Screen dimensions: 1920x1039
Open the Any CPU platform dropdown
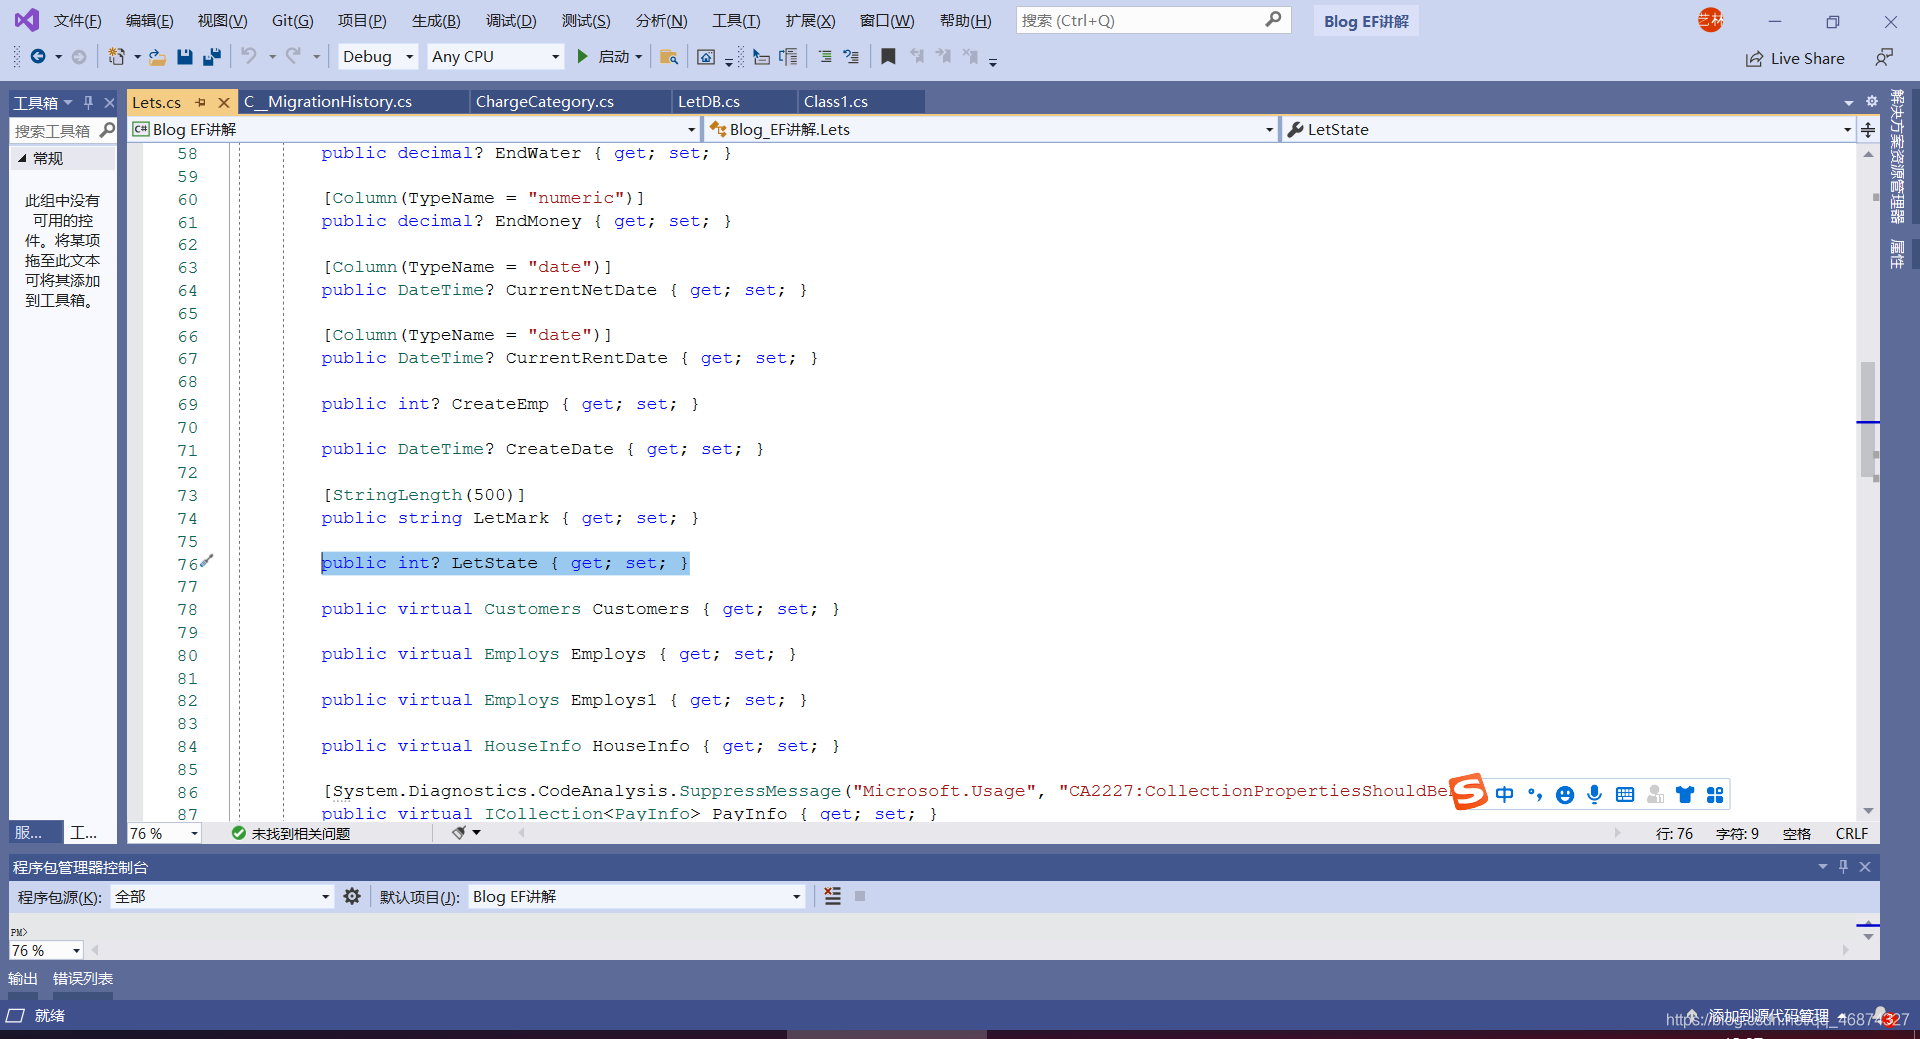495,57
